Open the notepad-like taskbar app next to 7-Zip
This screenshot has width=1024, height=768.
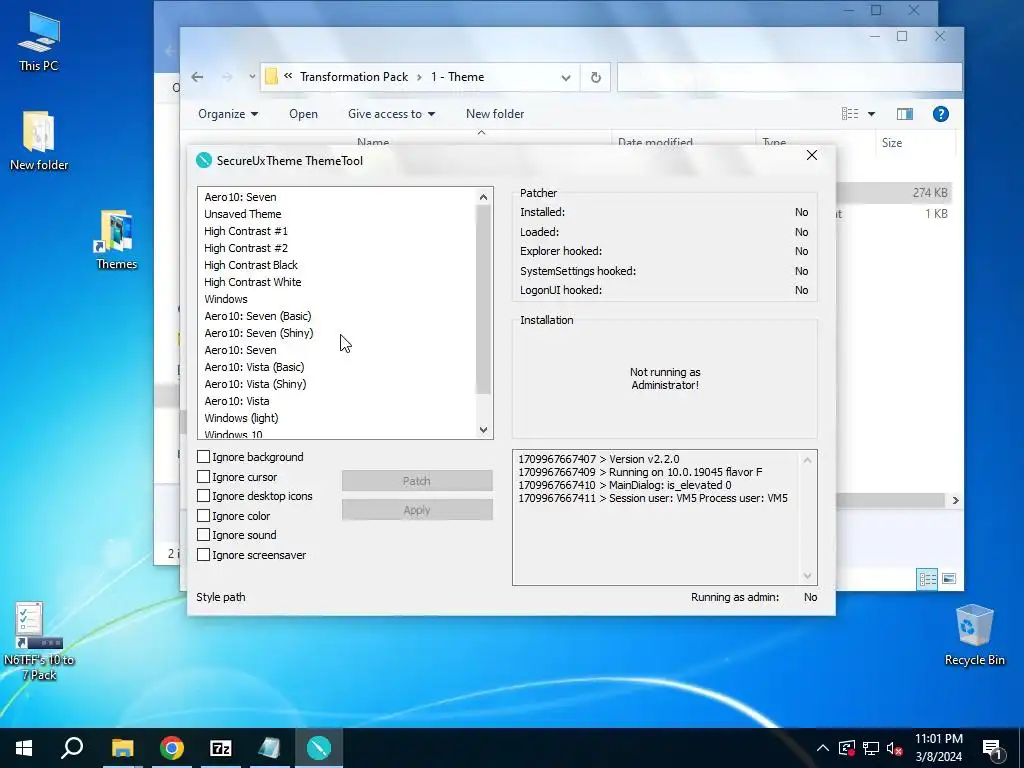(x=269, y=748)
